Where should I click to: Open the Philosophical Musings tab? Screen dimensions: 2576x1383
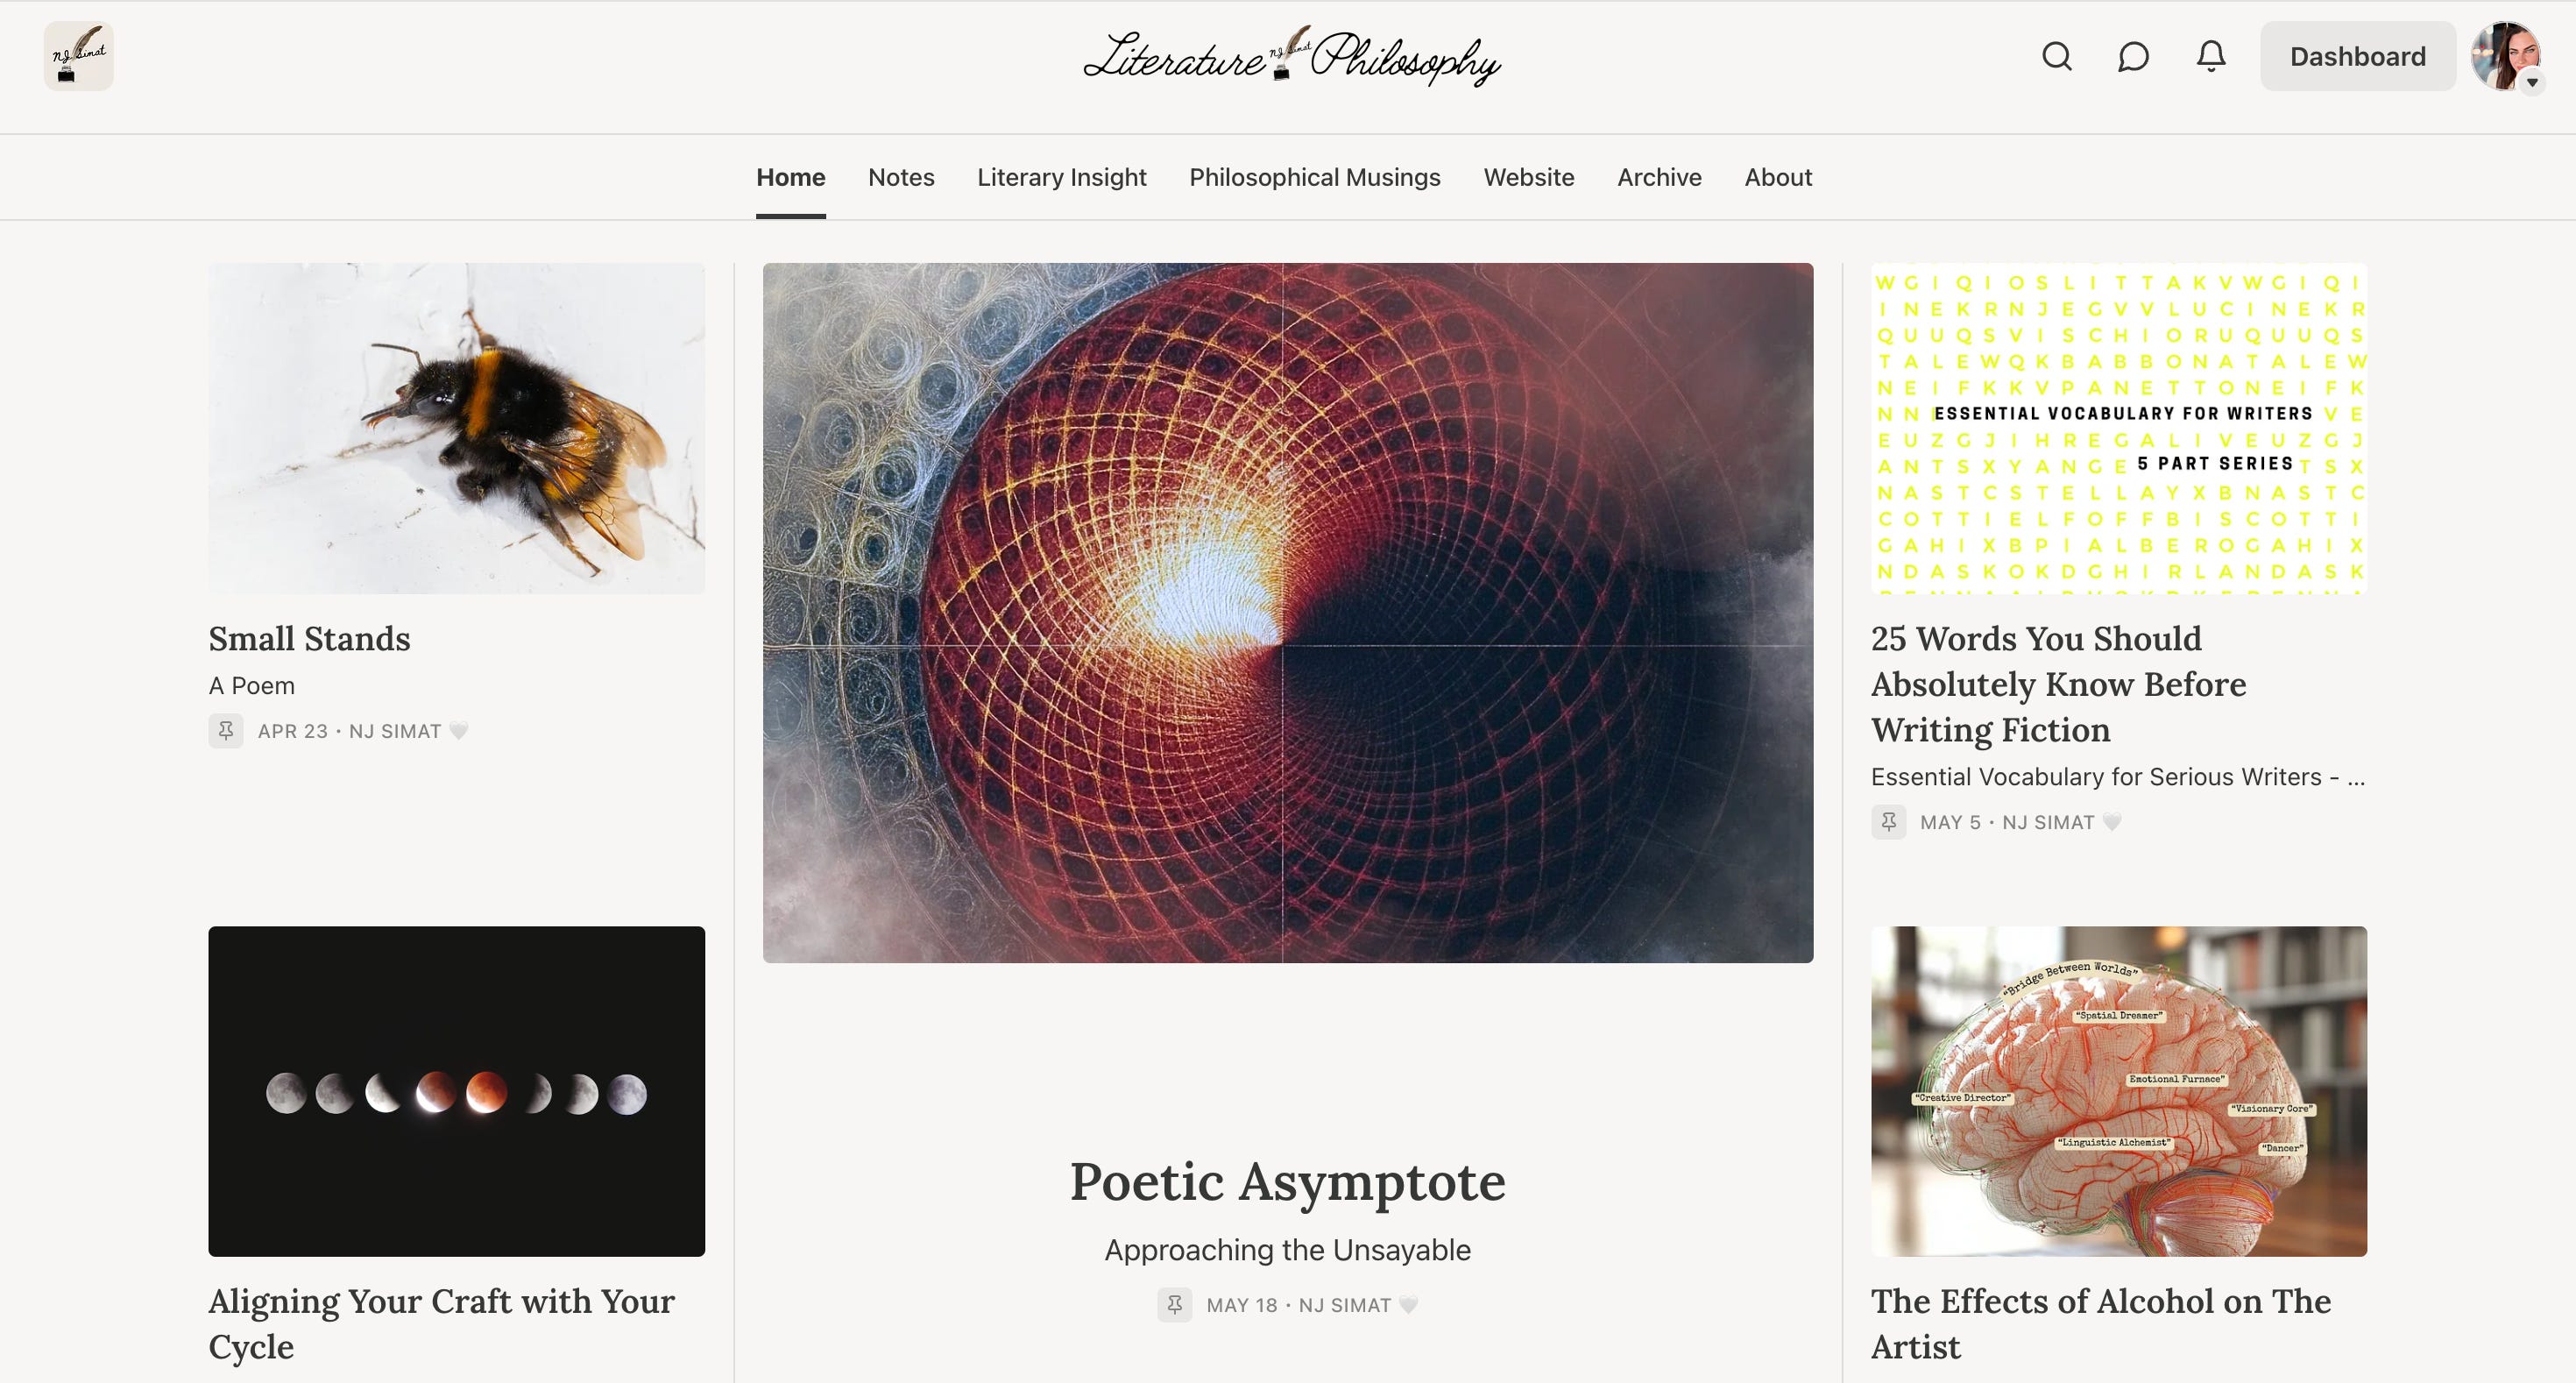1314,177
